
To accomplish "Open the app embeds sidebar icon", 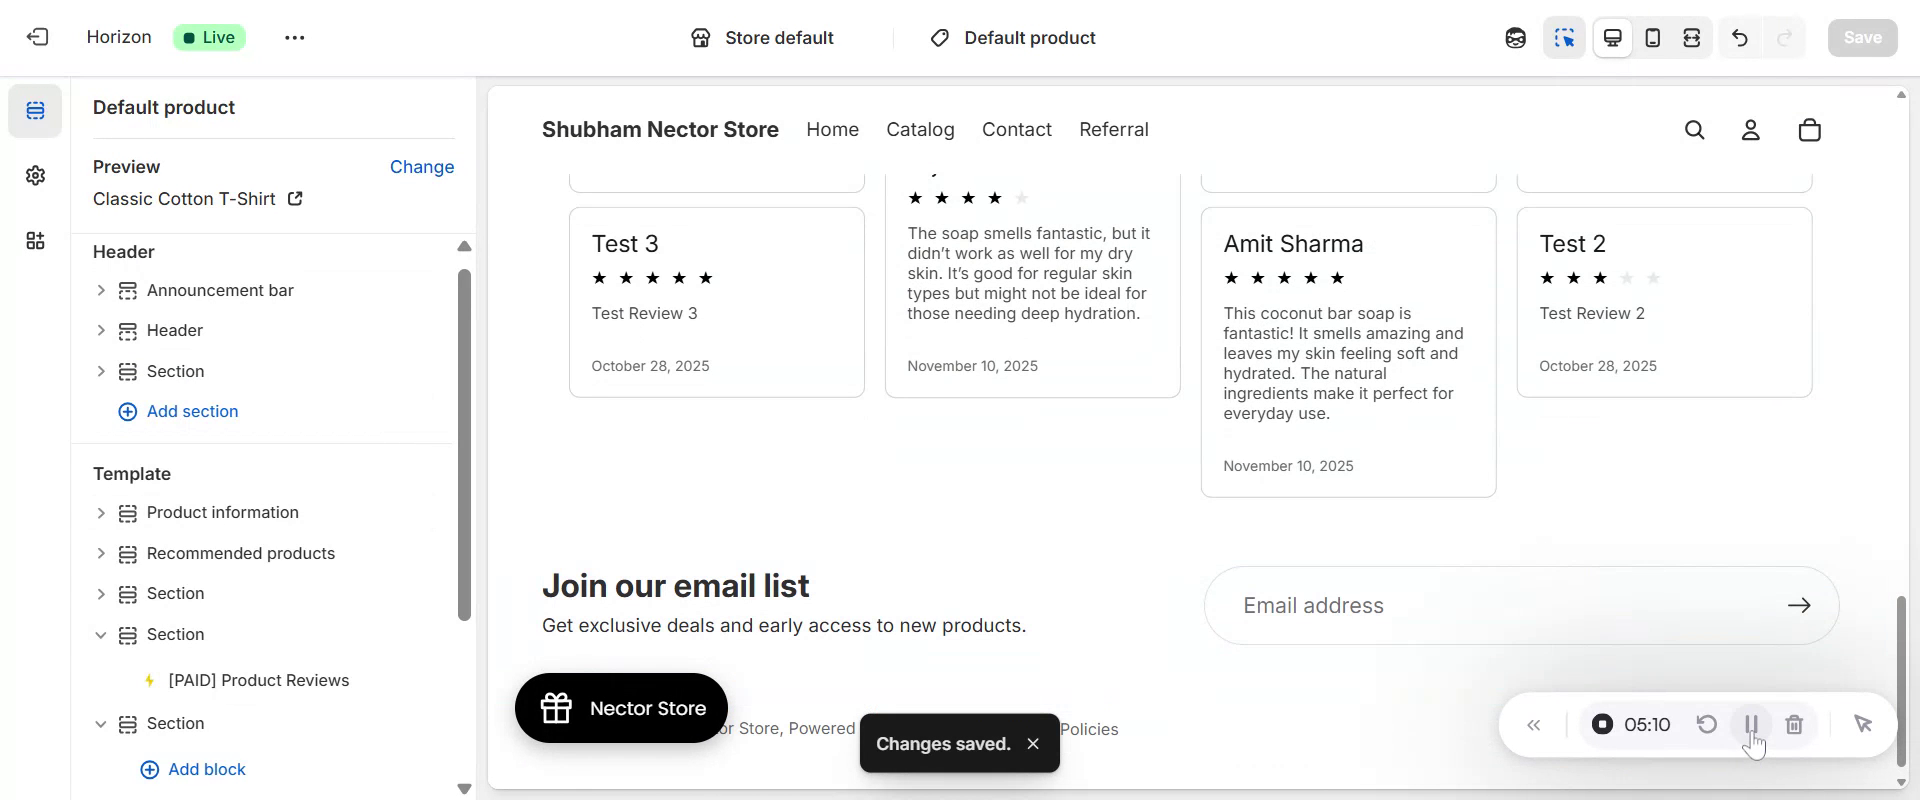I will (x=36, y=241).
